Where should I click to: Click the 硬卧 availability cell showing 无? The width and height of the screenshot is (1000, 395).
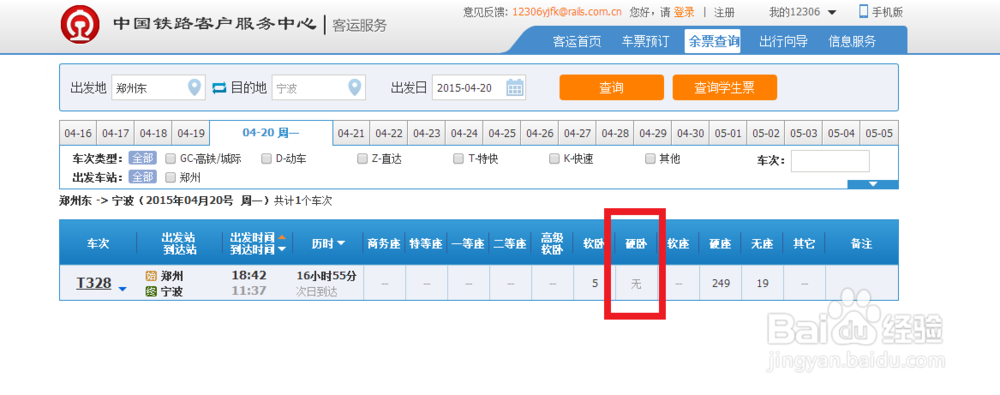pyautogui.click(x=636, y=283)
